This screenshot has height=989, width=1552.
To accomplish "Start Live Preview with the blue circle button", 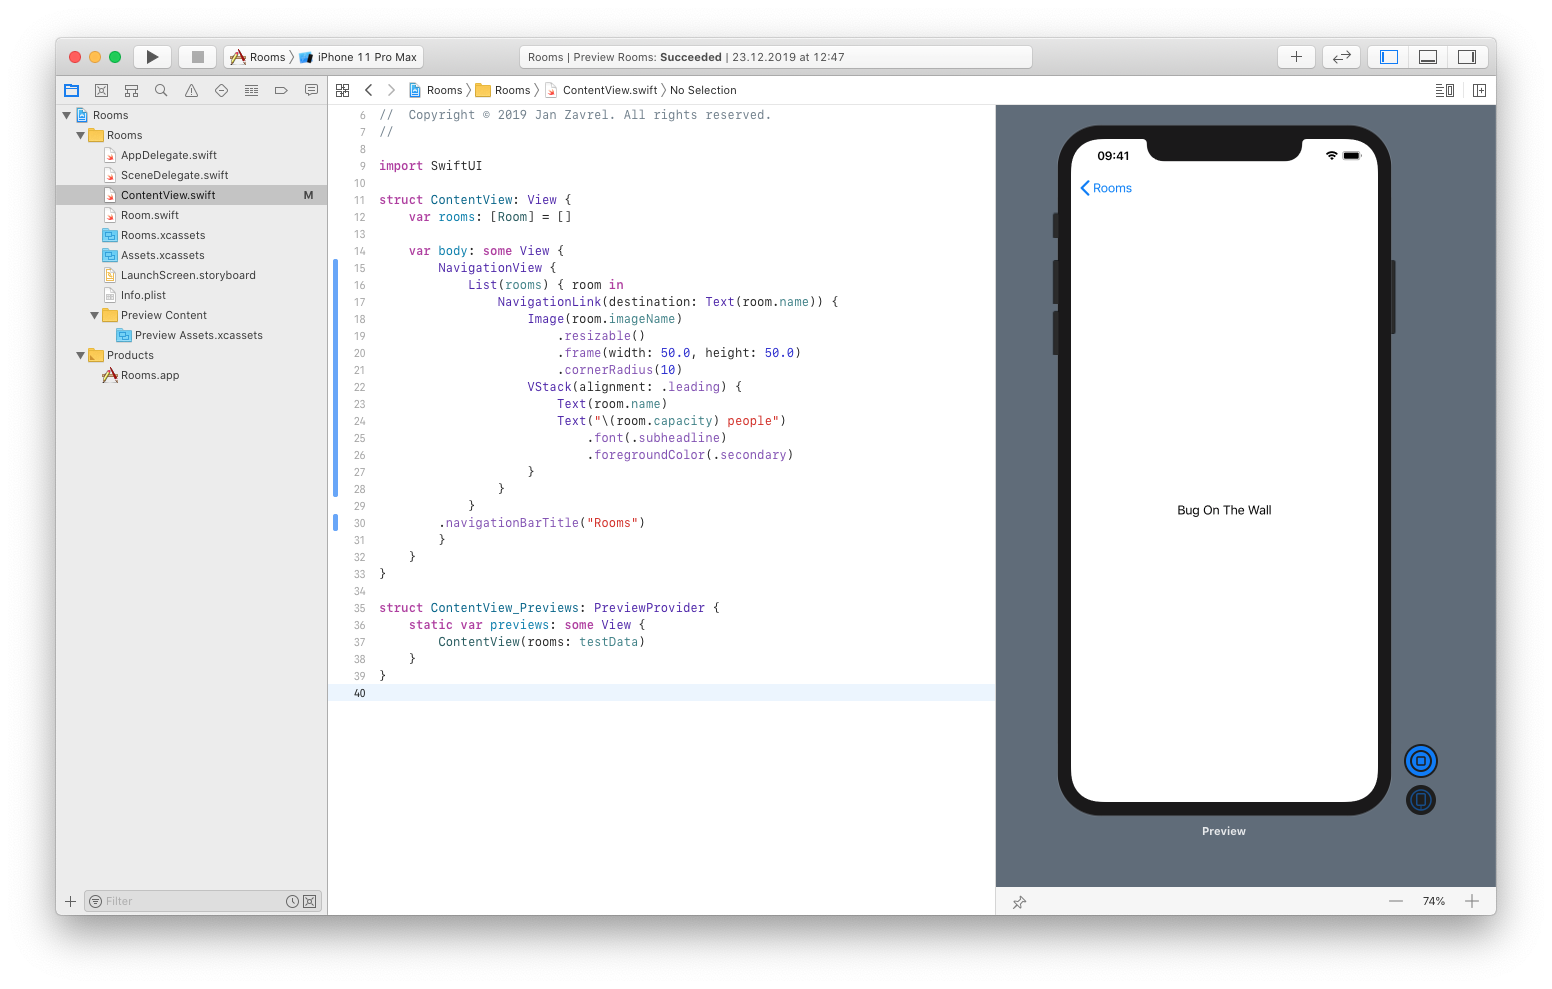I will pyautogui.click(x=1421, y=760).
